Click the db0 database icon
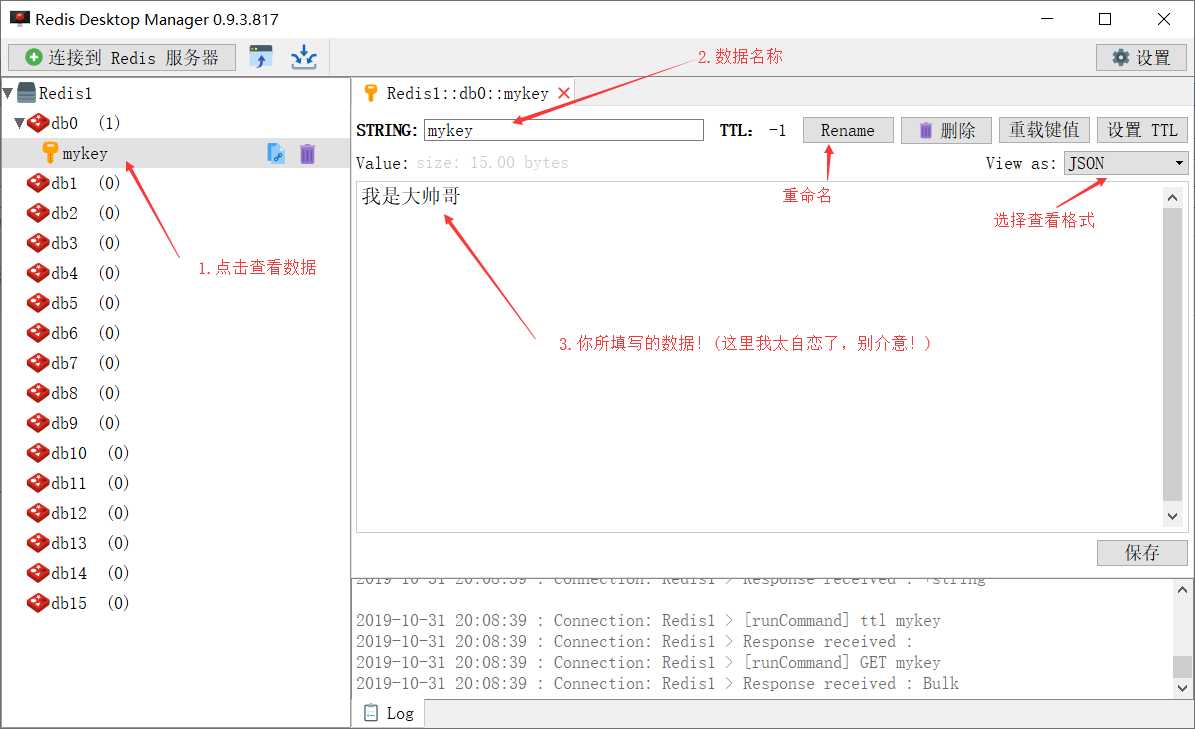The image size is (1195, 729). [38, 123]
